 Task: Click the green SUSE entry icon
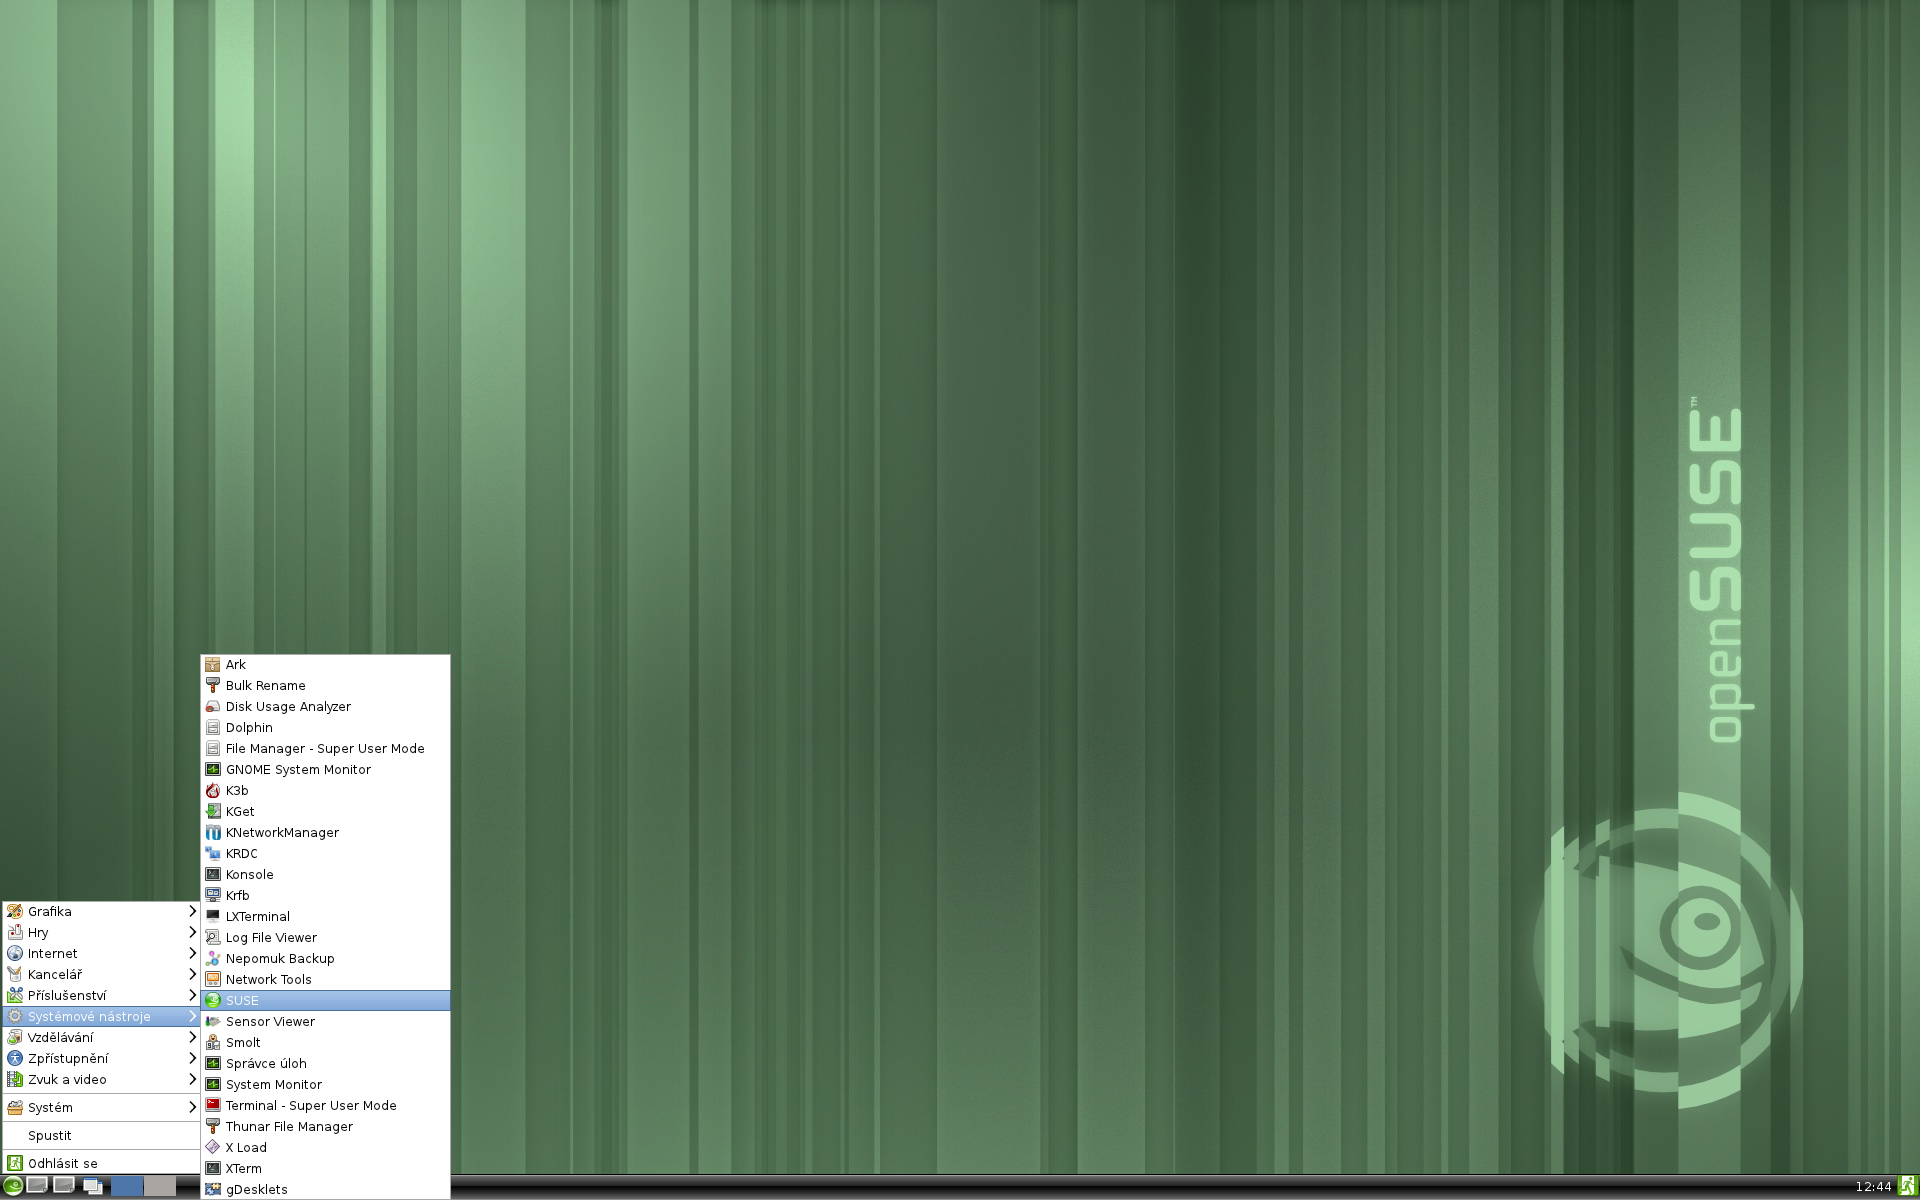click(212, 1000)
